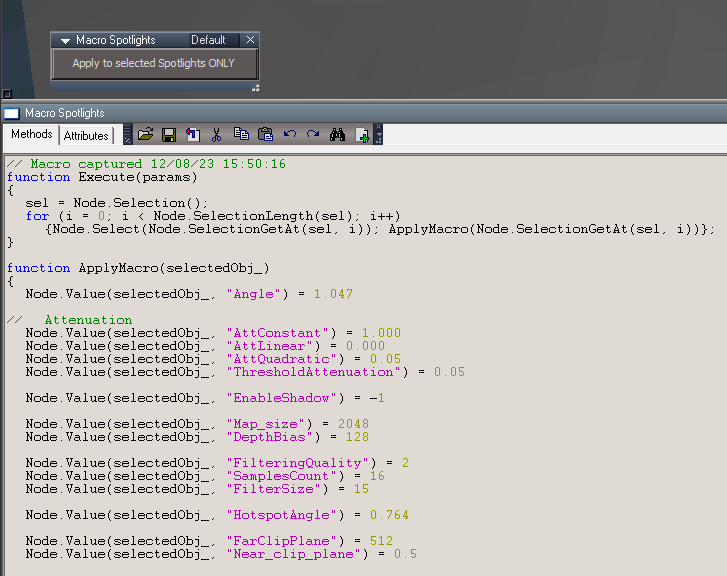Click the "DepthBias" value 128
Screen dimensions: 727x576
coord(357,437)
